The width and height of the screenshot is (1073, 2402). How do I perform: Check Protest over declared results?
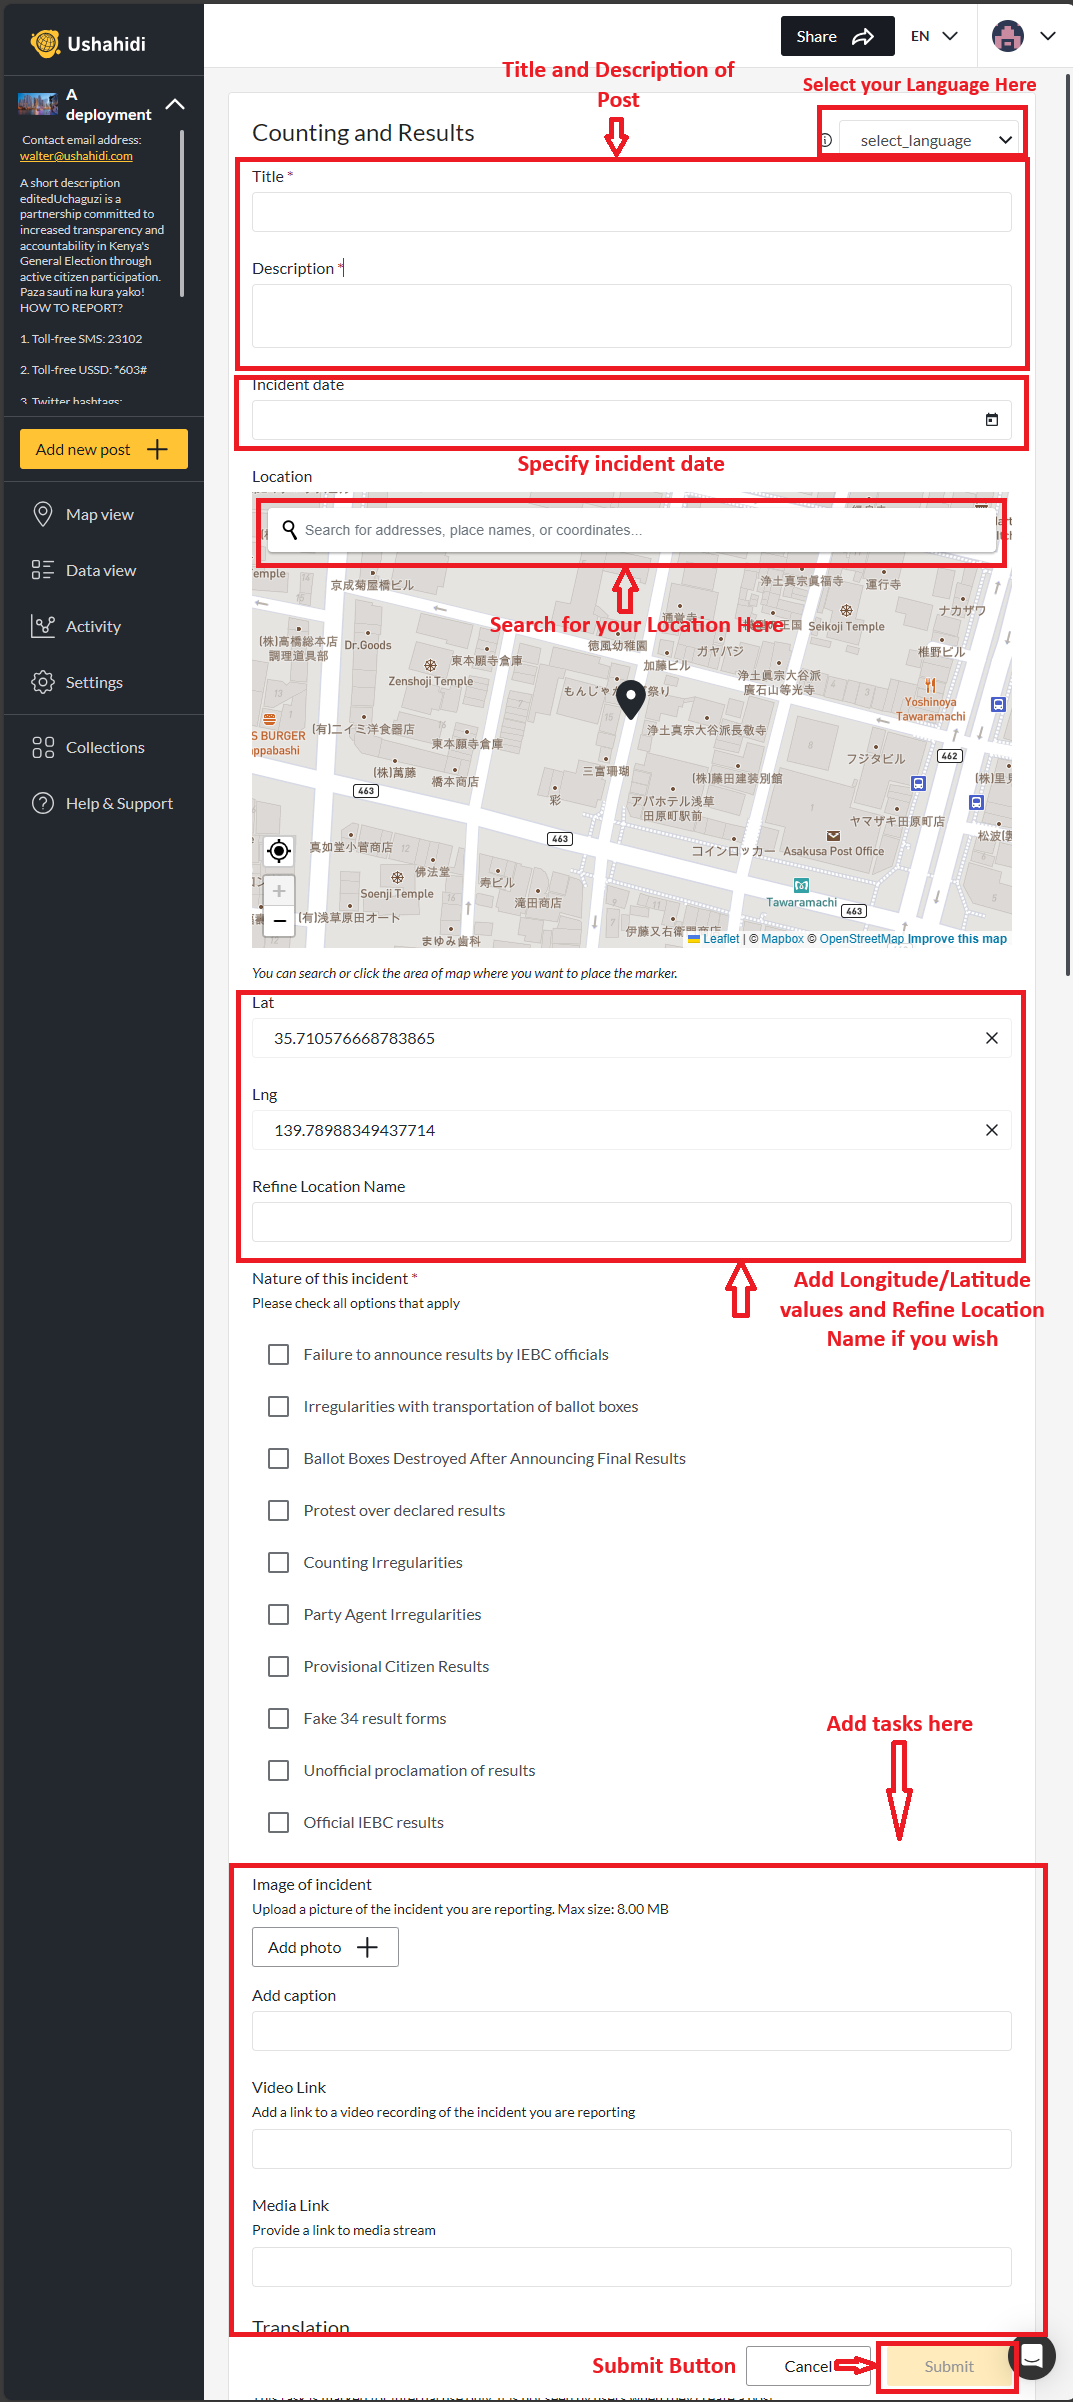click(279, 1510)
